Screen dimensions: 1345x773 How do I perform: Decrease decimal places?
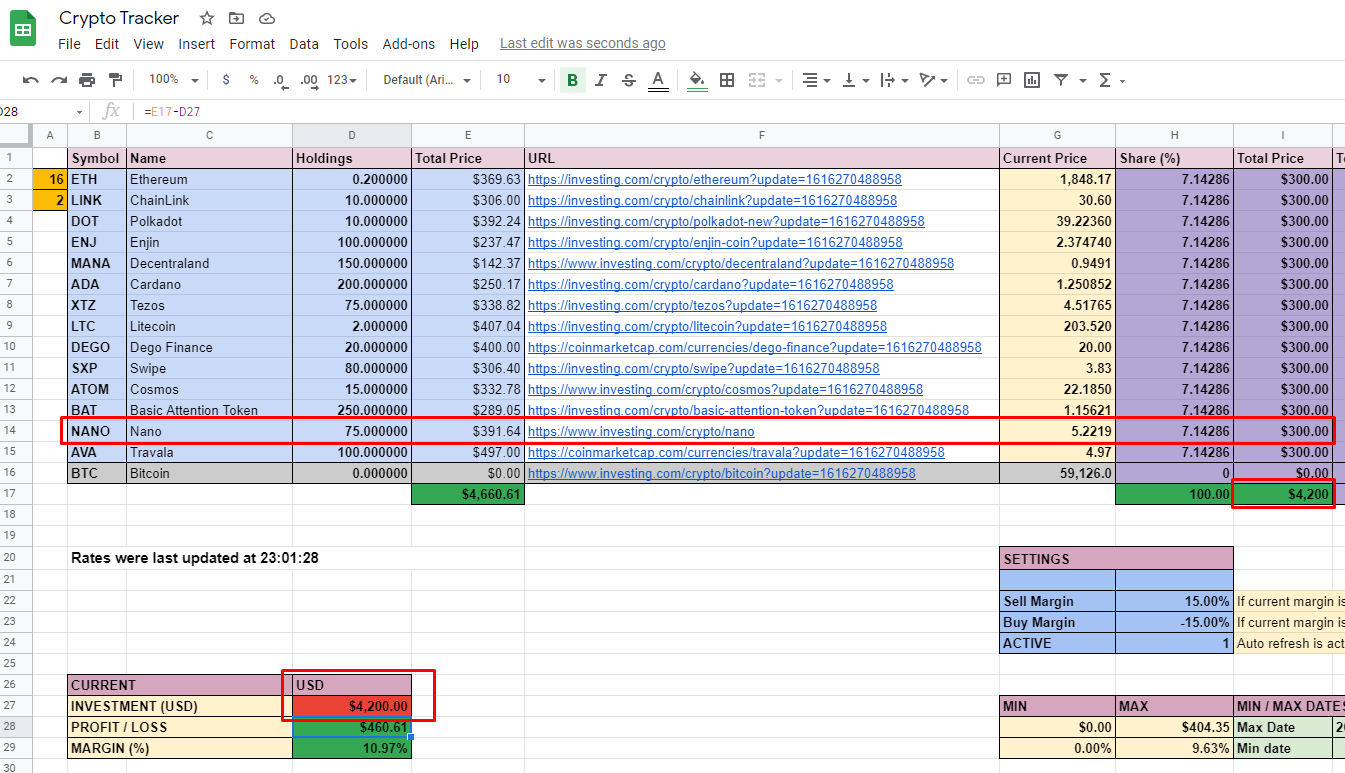point(280,80)
